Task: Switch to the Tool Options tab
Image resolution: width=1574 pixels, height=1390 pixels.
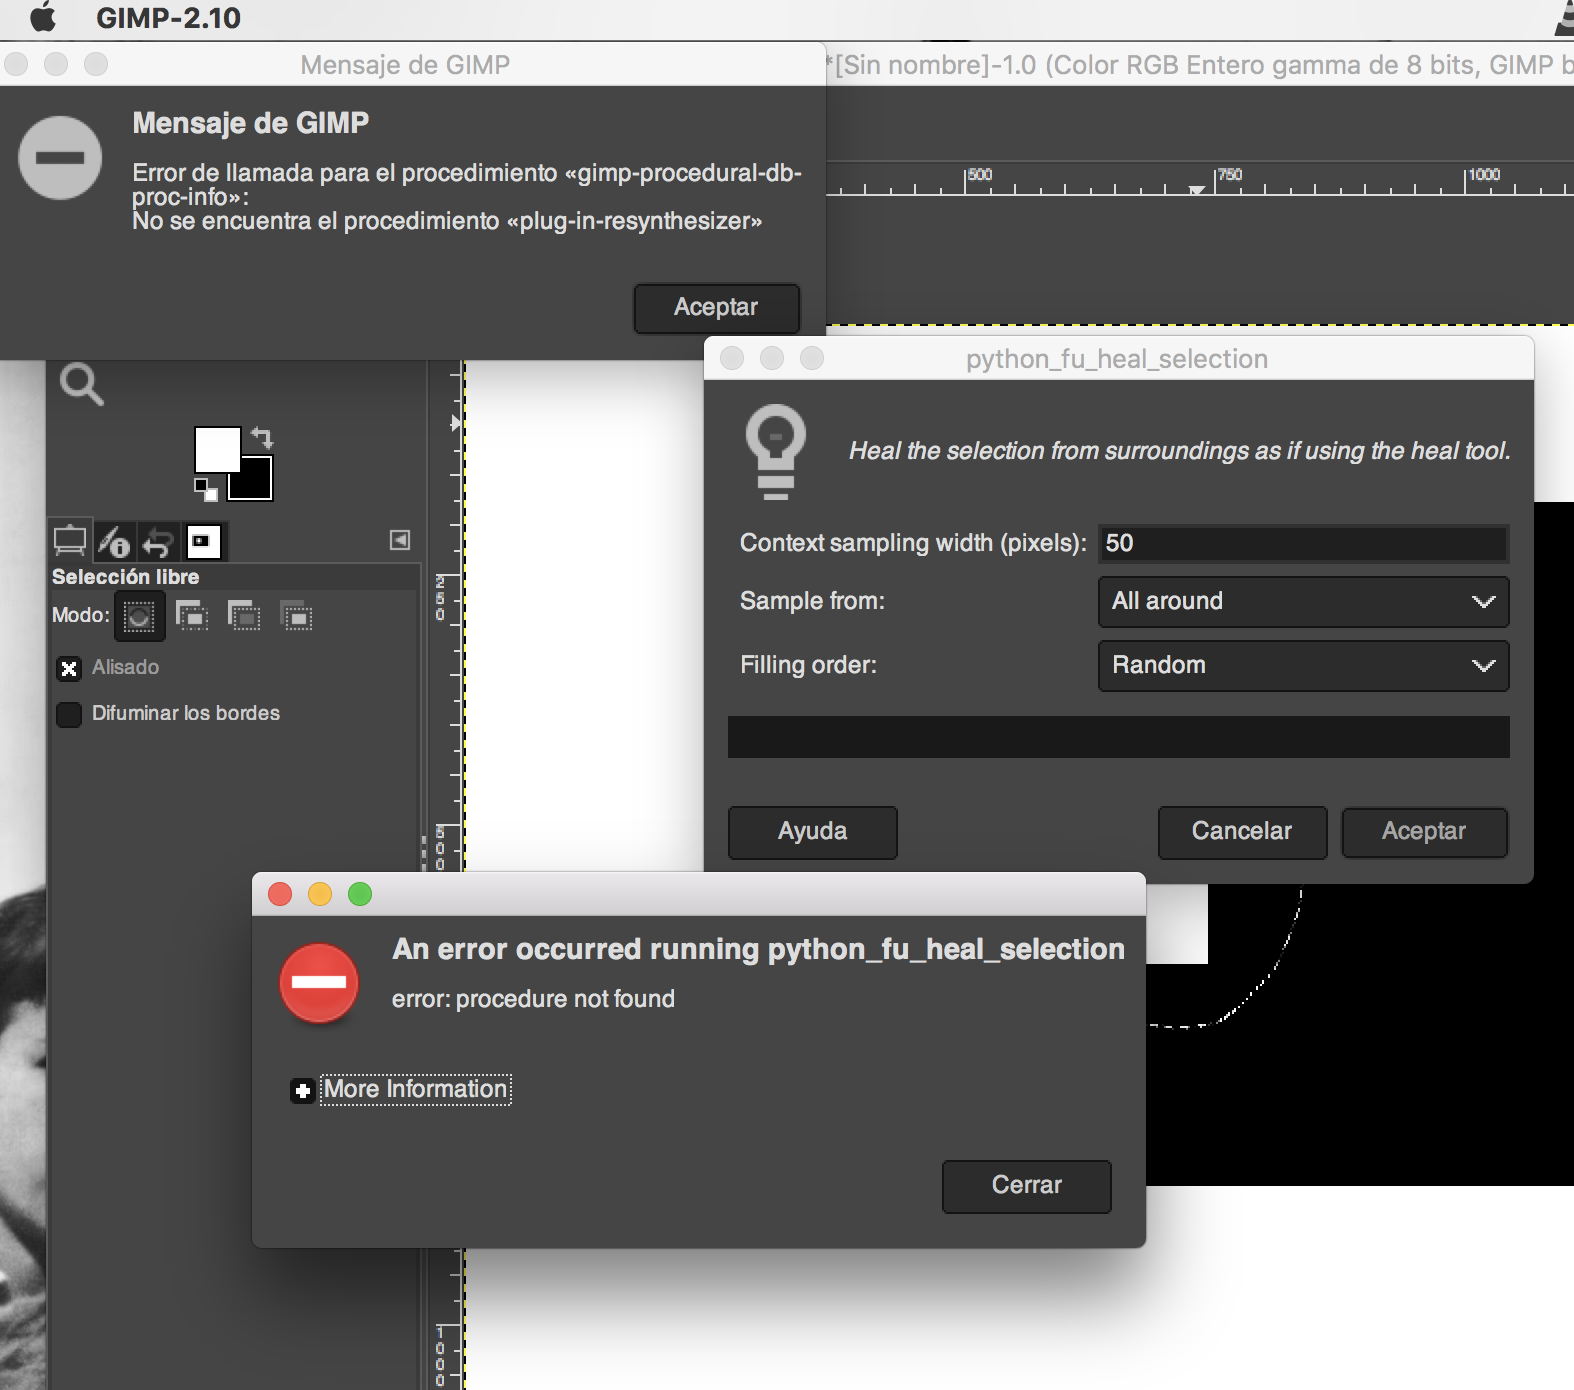Action: pyautogui.click(x=70, y=541)
